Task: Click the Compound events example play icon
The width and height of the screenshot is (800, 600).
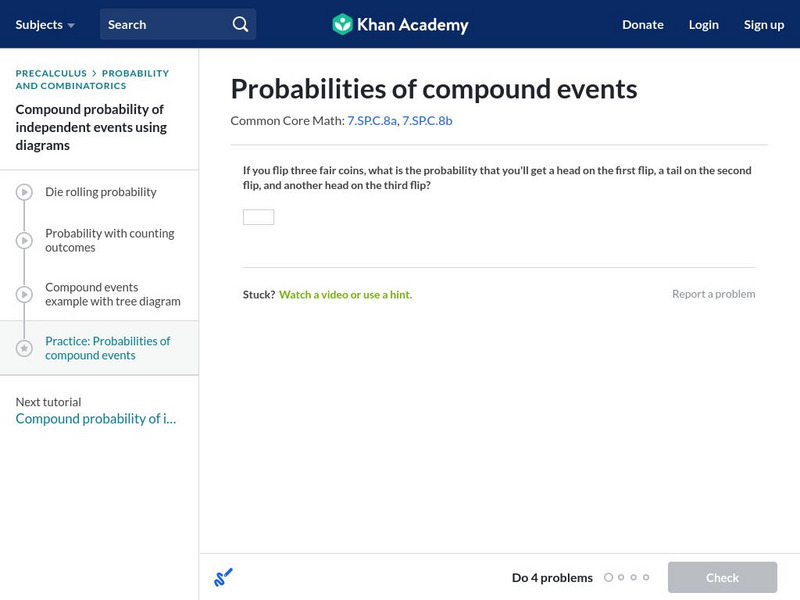Action: [x=24, y=295]
